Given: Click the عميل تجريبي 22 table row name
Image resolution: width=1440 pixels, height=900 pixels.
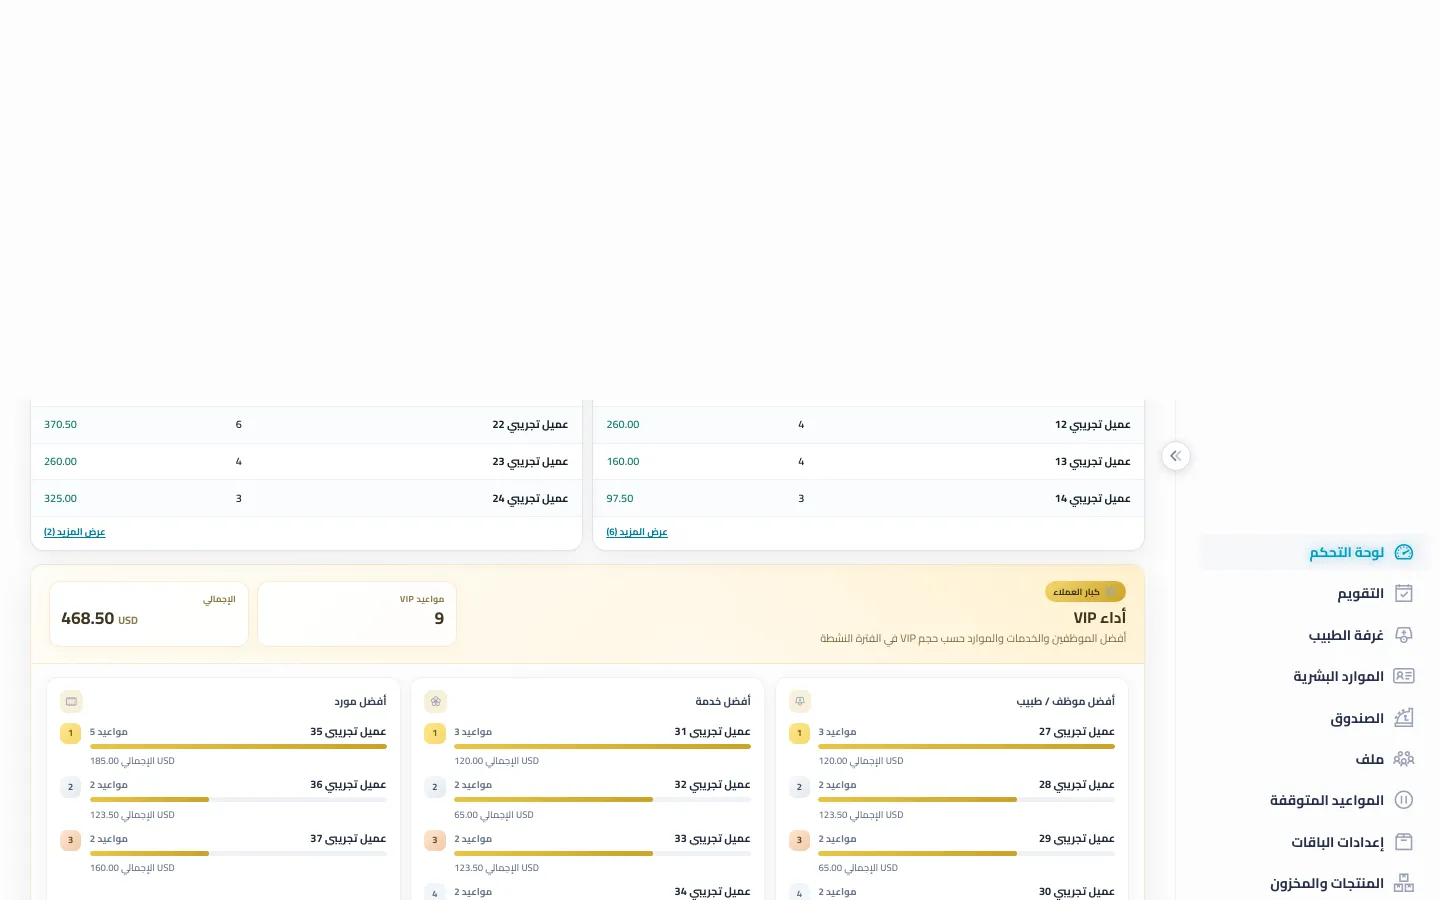Looking at the screenshot, I should pyautogui.click(x=530, y=425).
